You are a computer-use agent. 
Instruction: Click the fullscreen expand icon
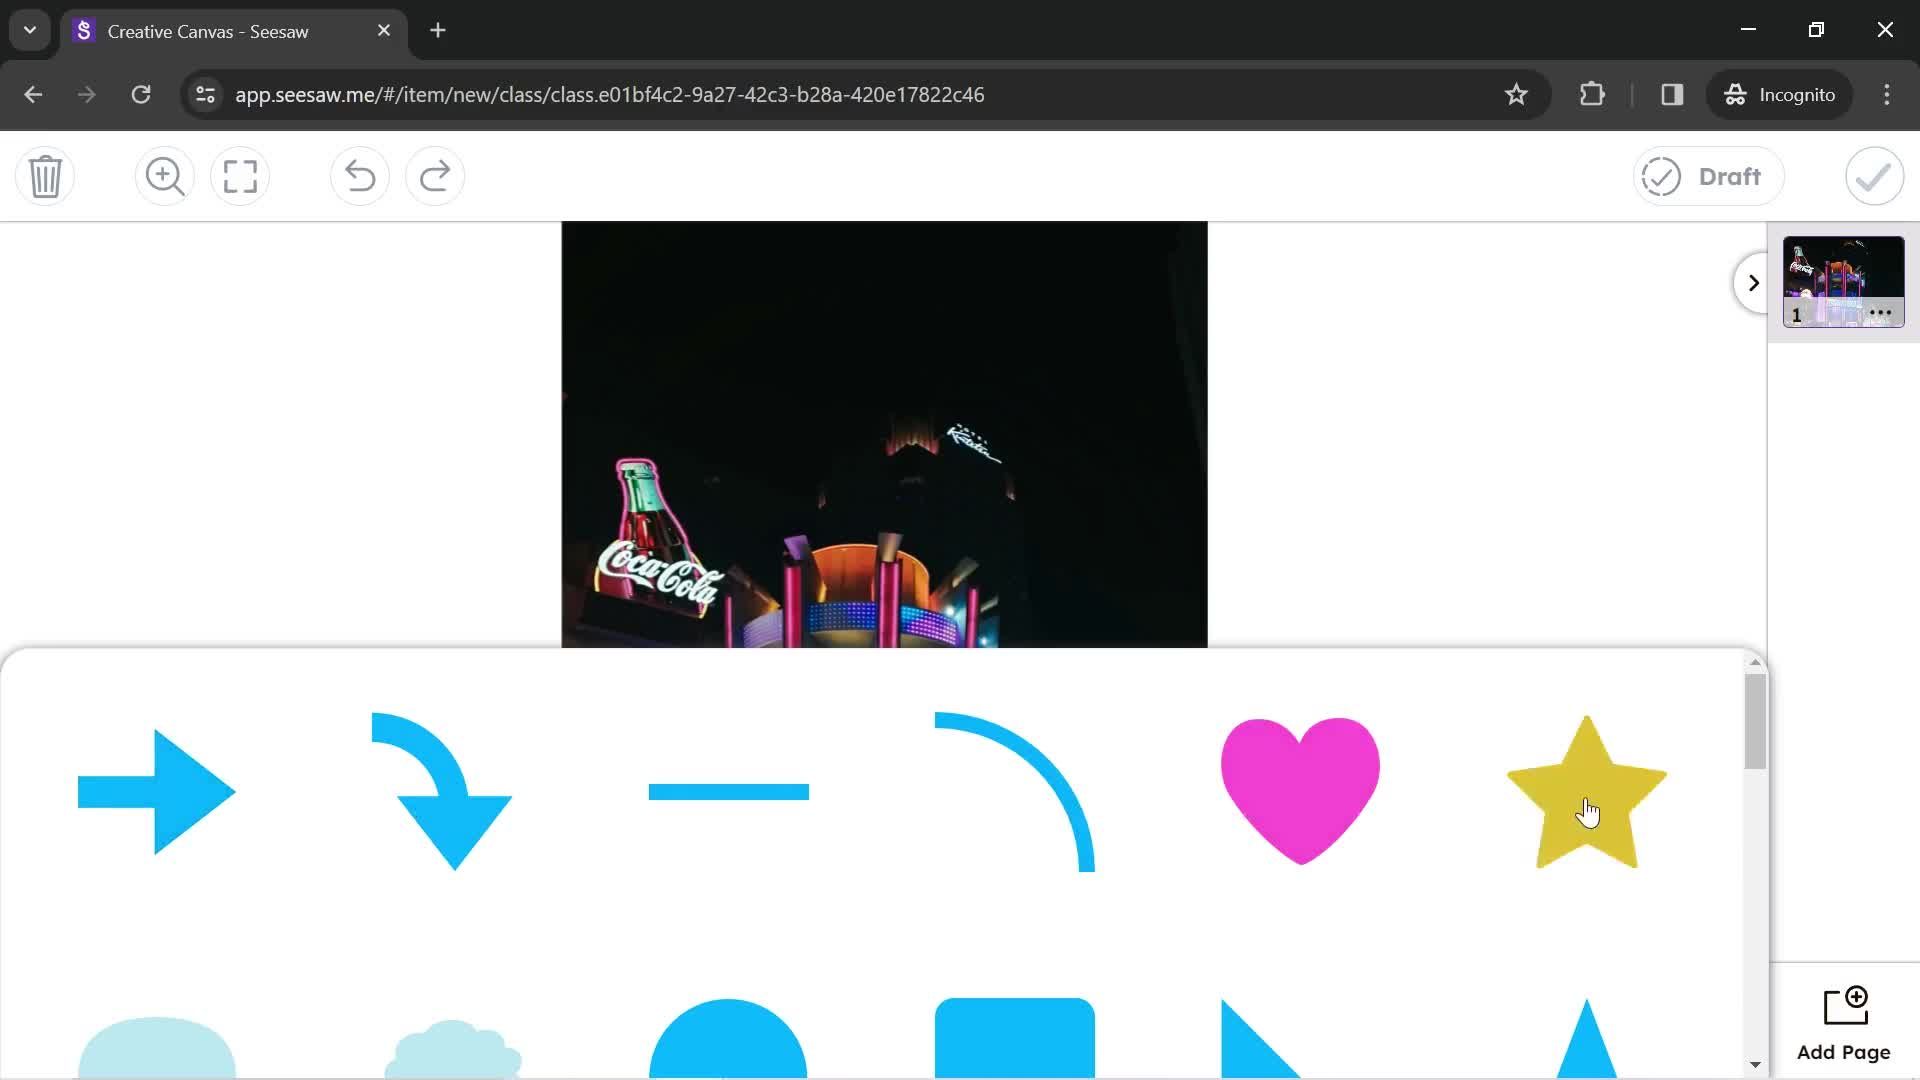pos(239,175)
